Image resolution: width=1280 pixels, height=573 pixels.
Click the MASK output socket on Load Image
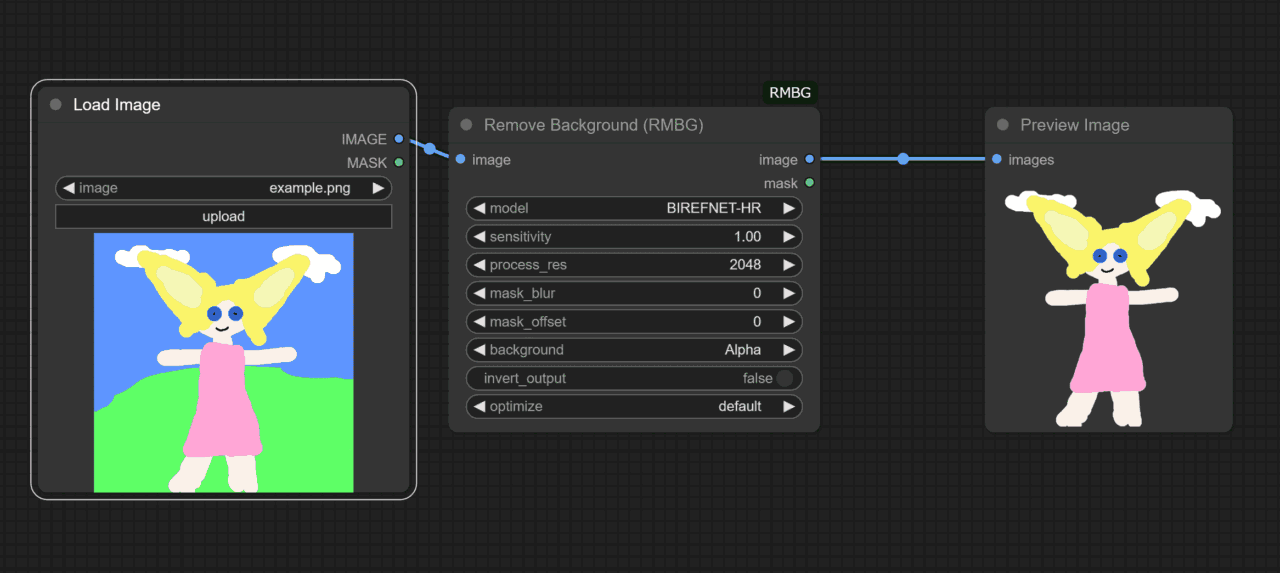[399, 162]
